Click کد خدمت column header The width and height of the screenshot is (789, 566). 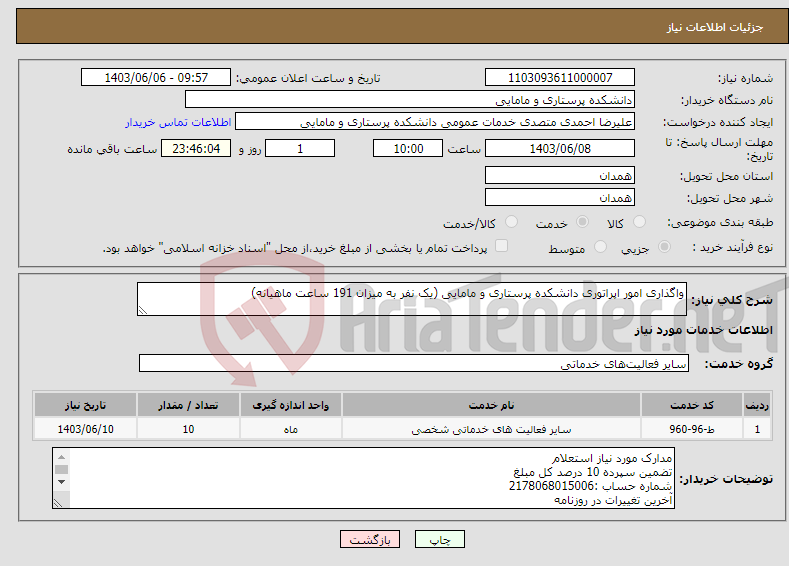692,405
